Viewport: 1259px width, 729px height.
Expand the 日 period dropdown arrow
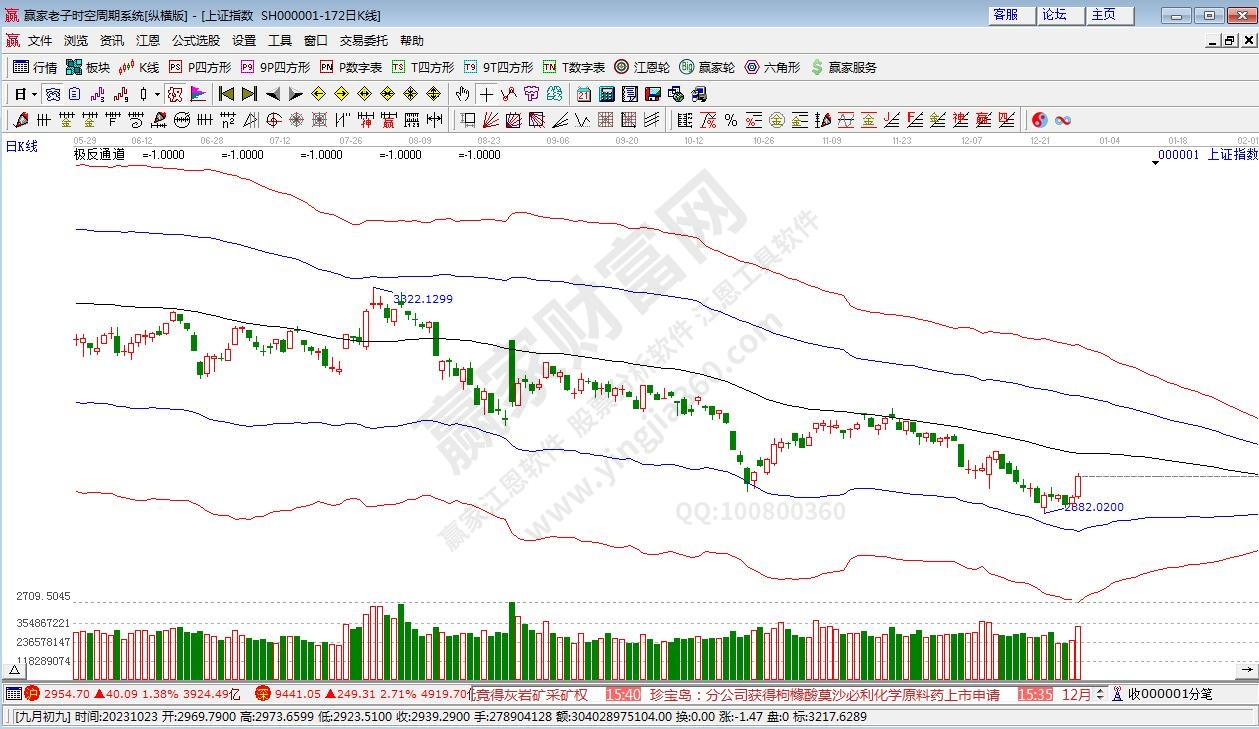pyautogui.click(x=34, y=95)
